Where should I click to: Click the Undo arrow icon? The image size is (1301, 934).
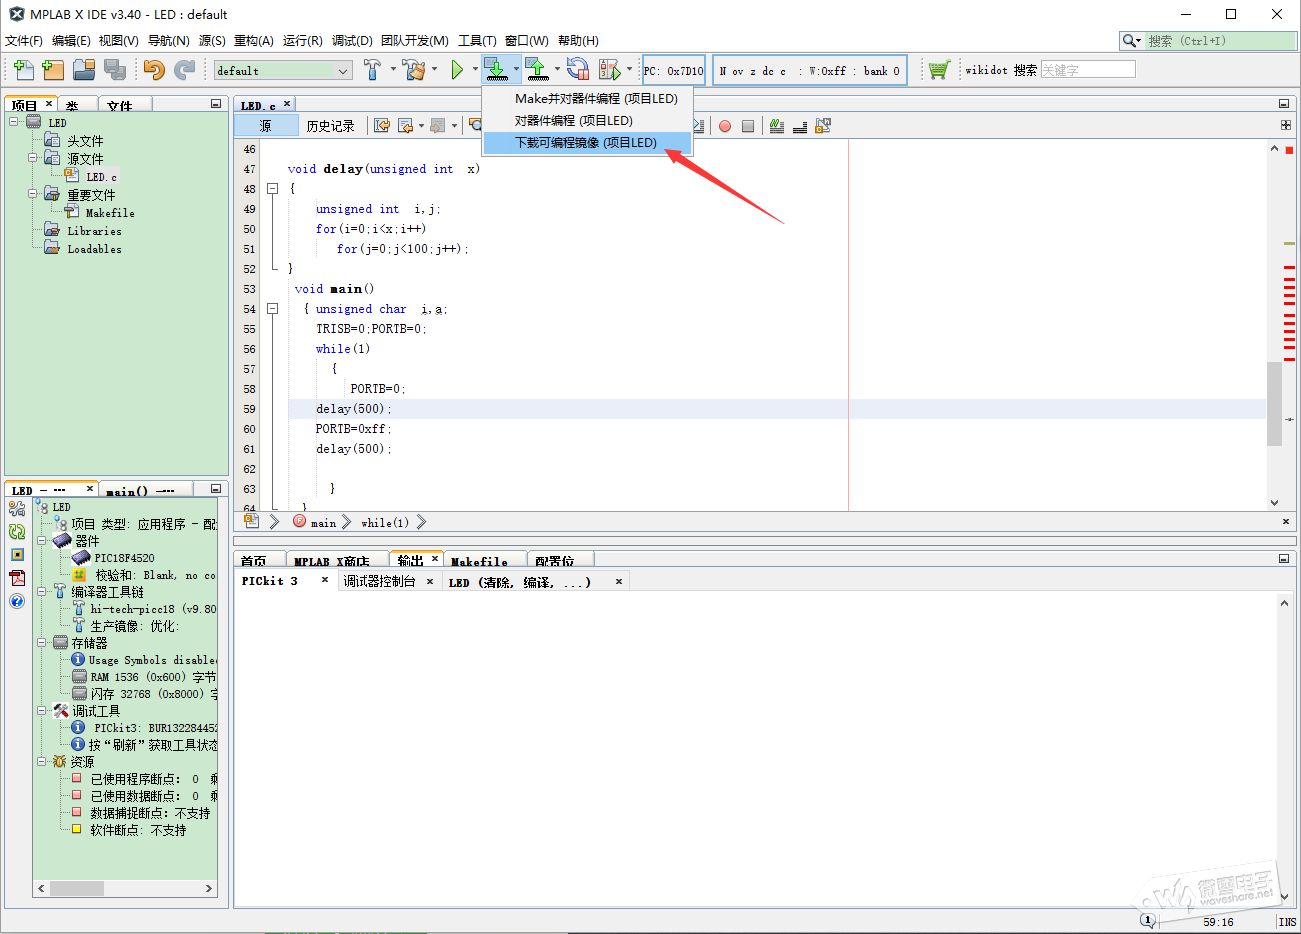tap(153, 70)
